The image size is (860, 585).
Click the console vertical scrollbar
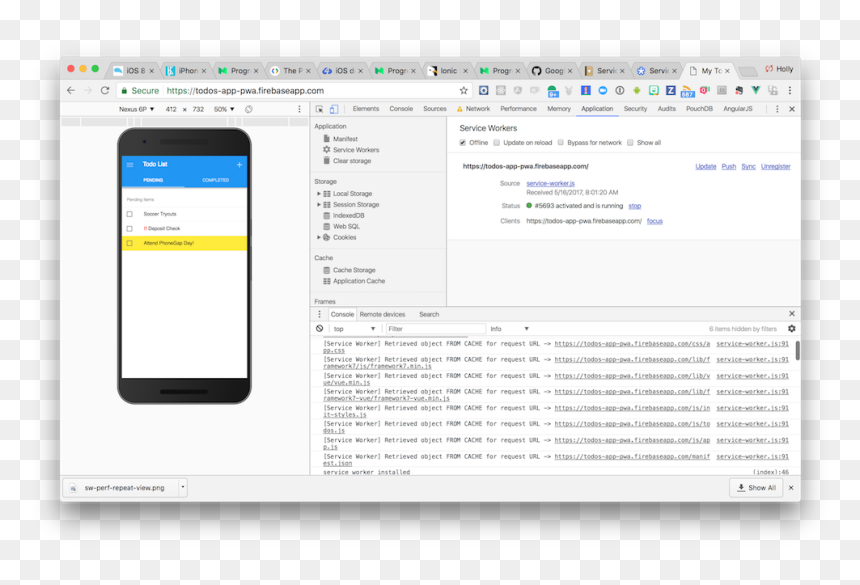click(x=797, y=351)
